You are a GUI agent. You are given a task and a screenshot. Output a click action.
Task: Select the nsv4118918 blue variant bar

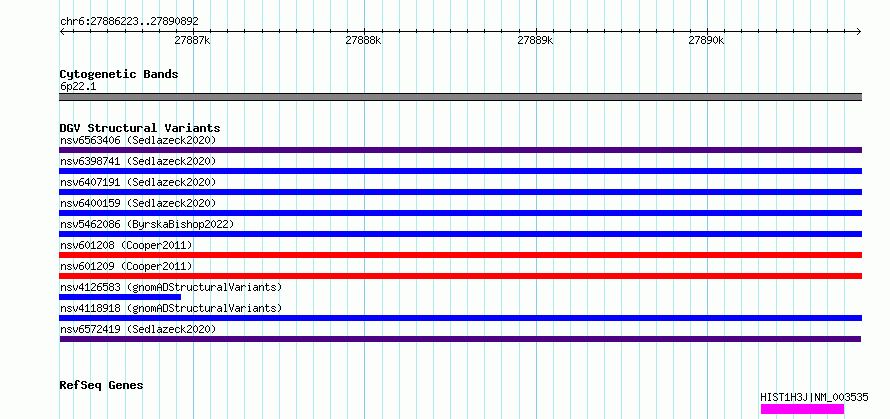tap(460, 318)
